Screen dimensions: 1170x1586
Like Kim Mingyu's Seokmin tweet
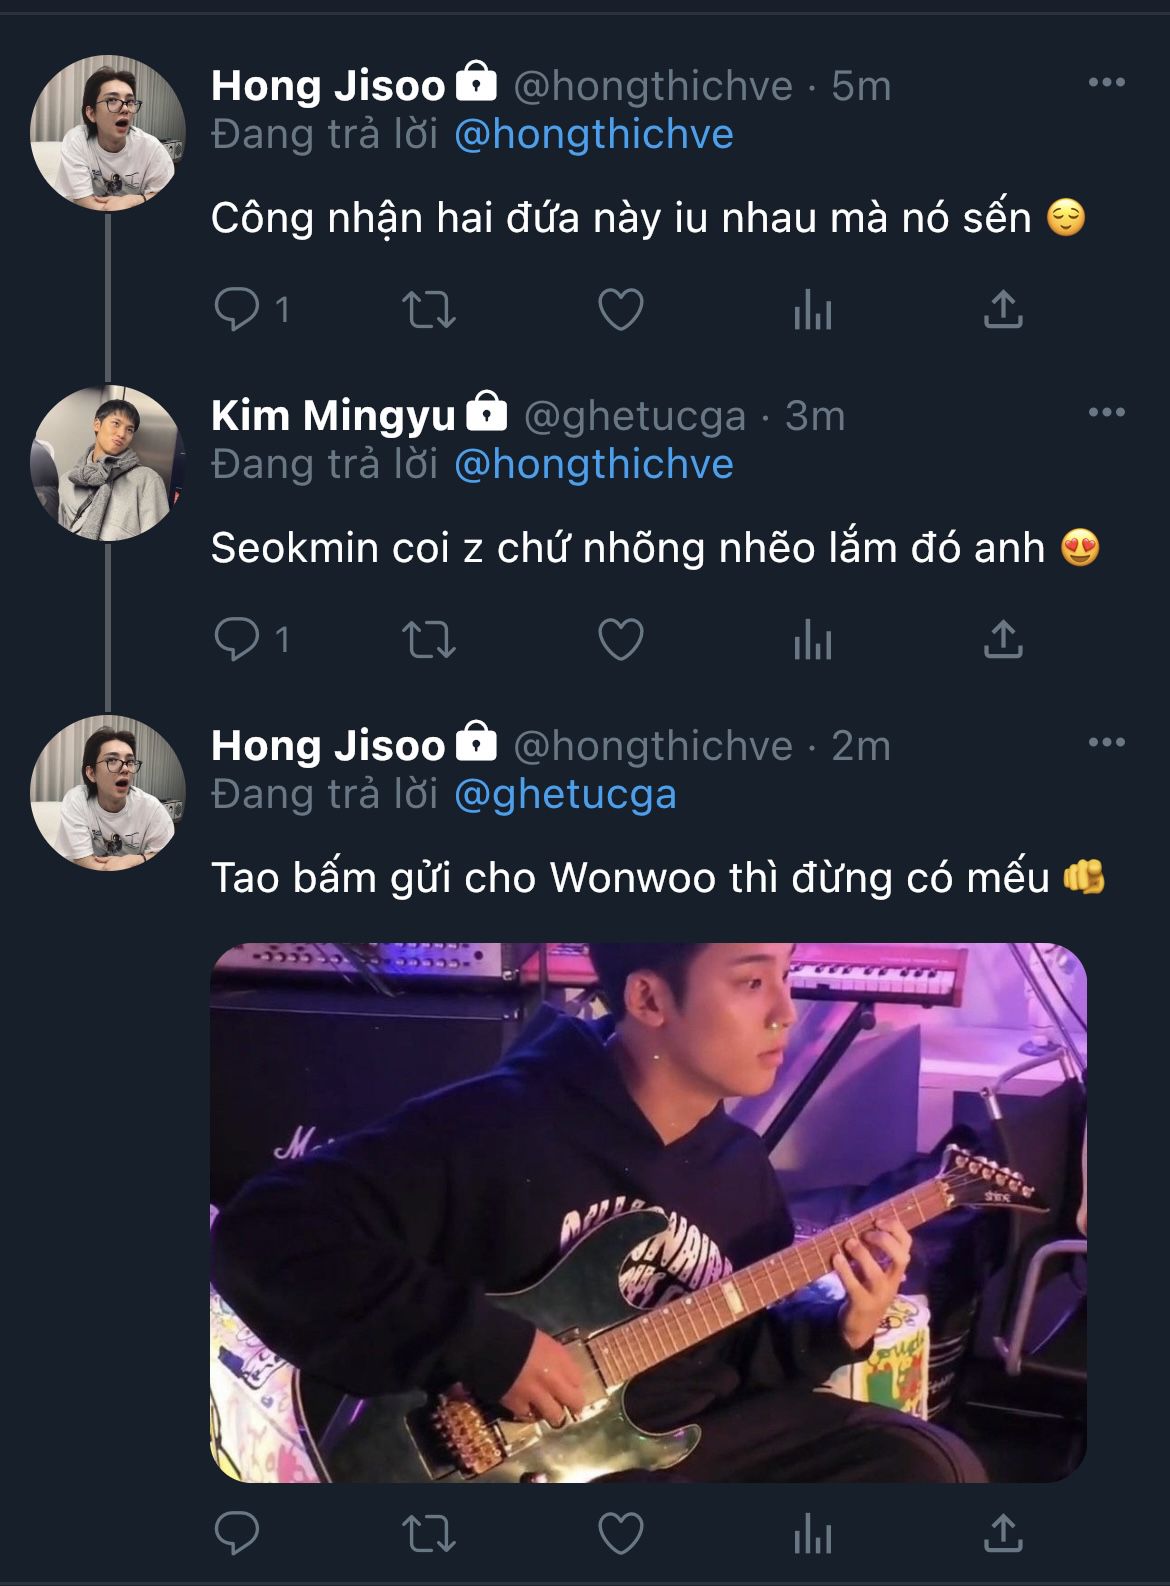(x=620, y=639)
